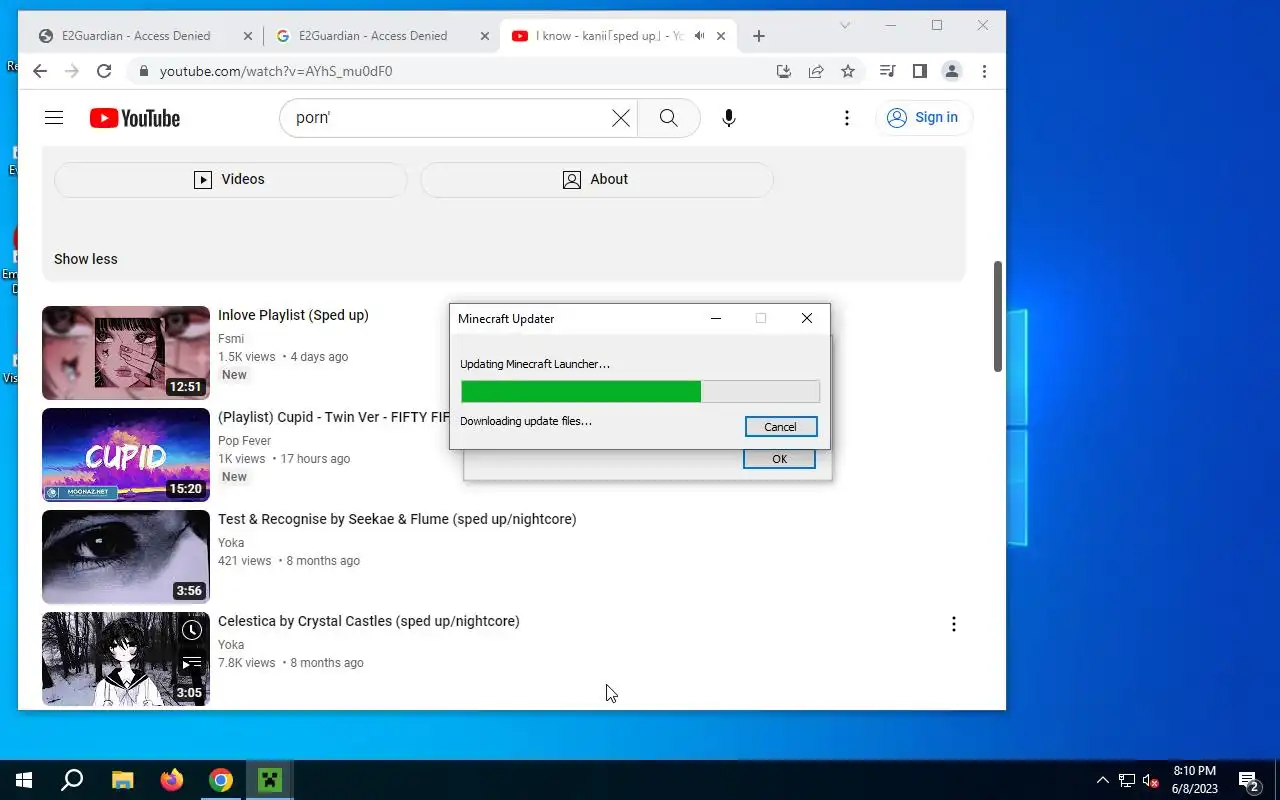The height and width of the screenshot is (800, 1280).
Task: Open the YouTube hamburger guide menu
Action: click(x=54, y=118)
